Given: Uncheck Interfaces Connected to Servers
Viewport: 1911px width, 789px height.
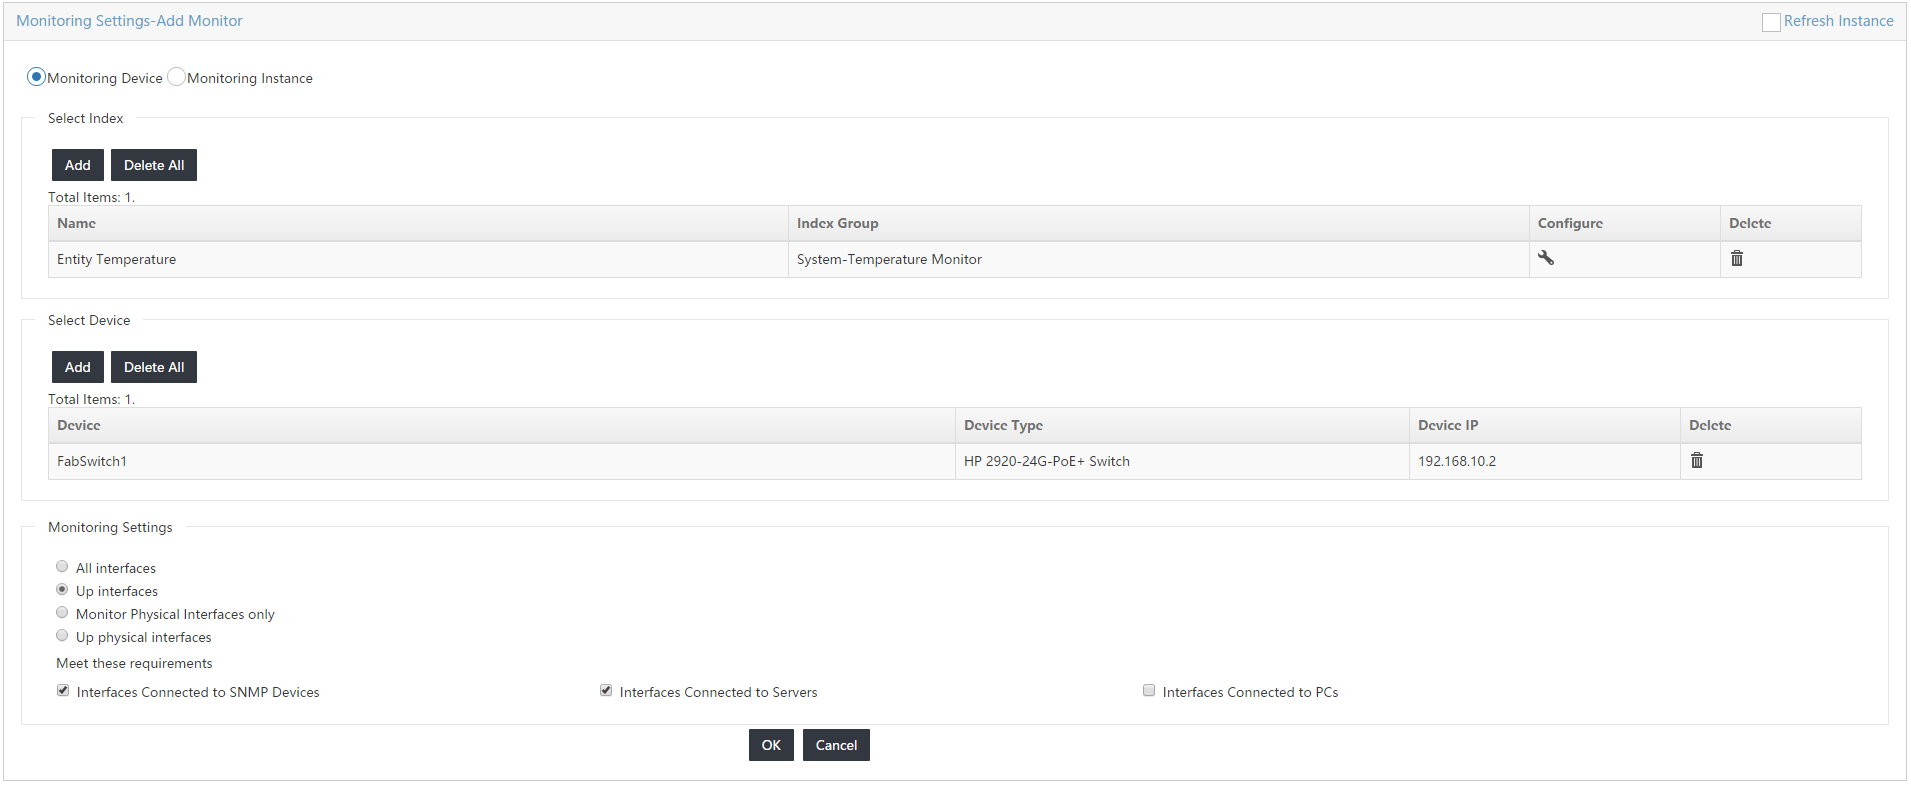Looking at the screenshot, I should point(606,691).
